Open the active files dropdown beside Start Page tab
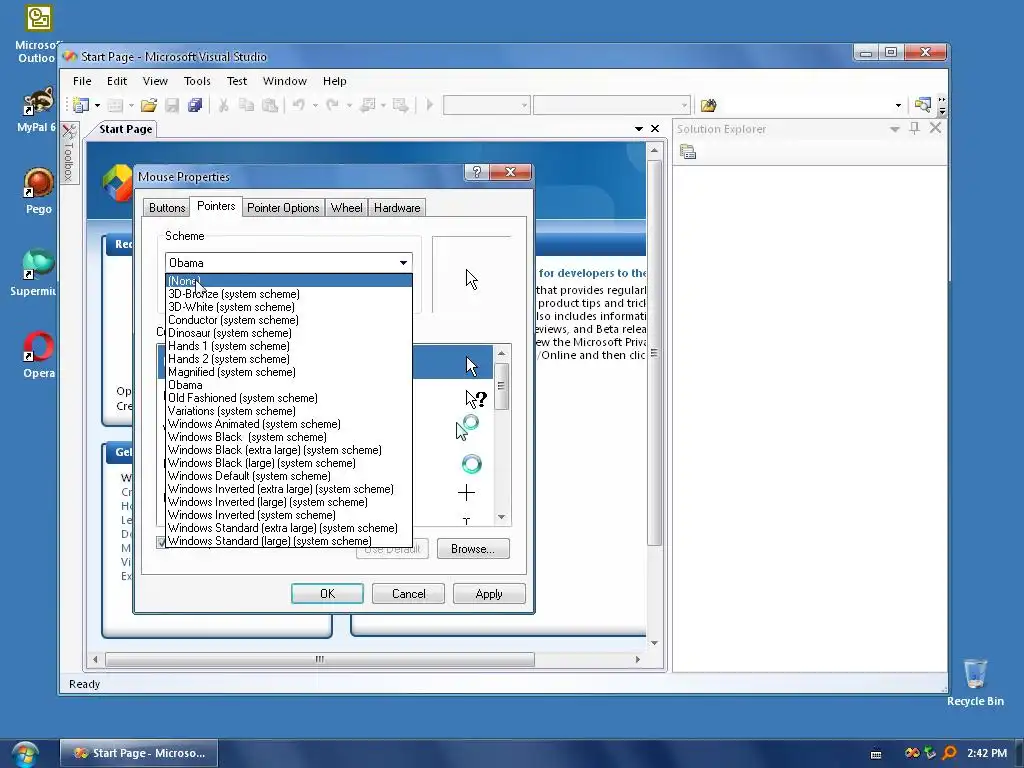Image resolution: width=1024 pixels, height=768 pixels. [x=639, y=129]
